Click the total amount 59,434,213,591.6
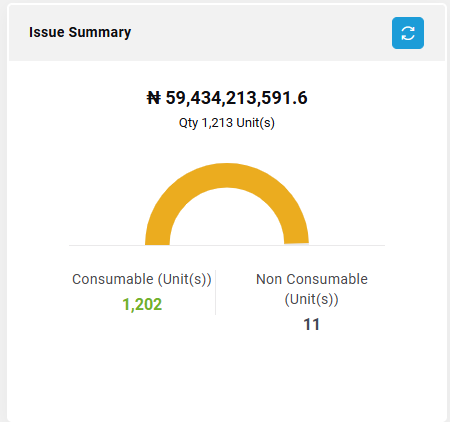 click(236, 98)
